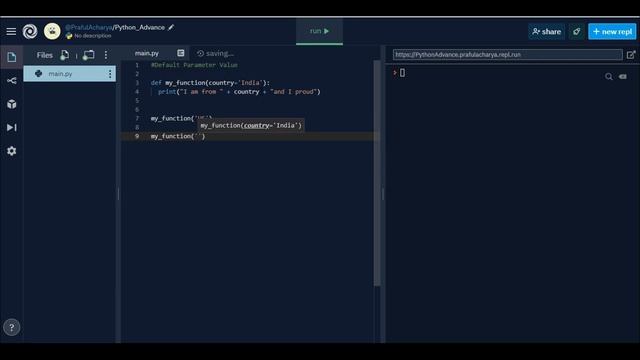Image resolution: width=640 pixels, height=360 pixels.
Task: Click editor vertical scrollbar
Action: [x=377, y=173]
